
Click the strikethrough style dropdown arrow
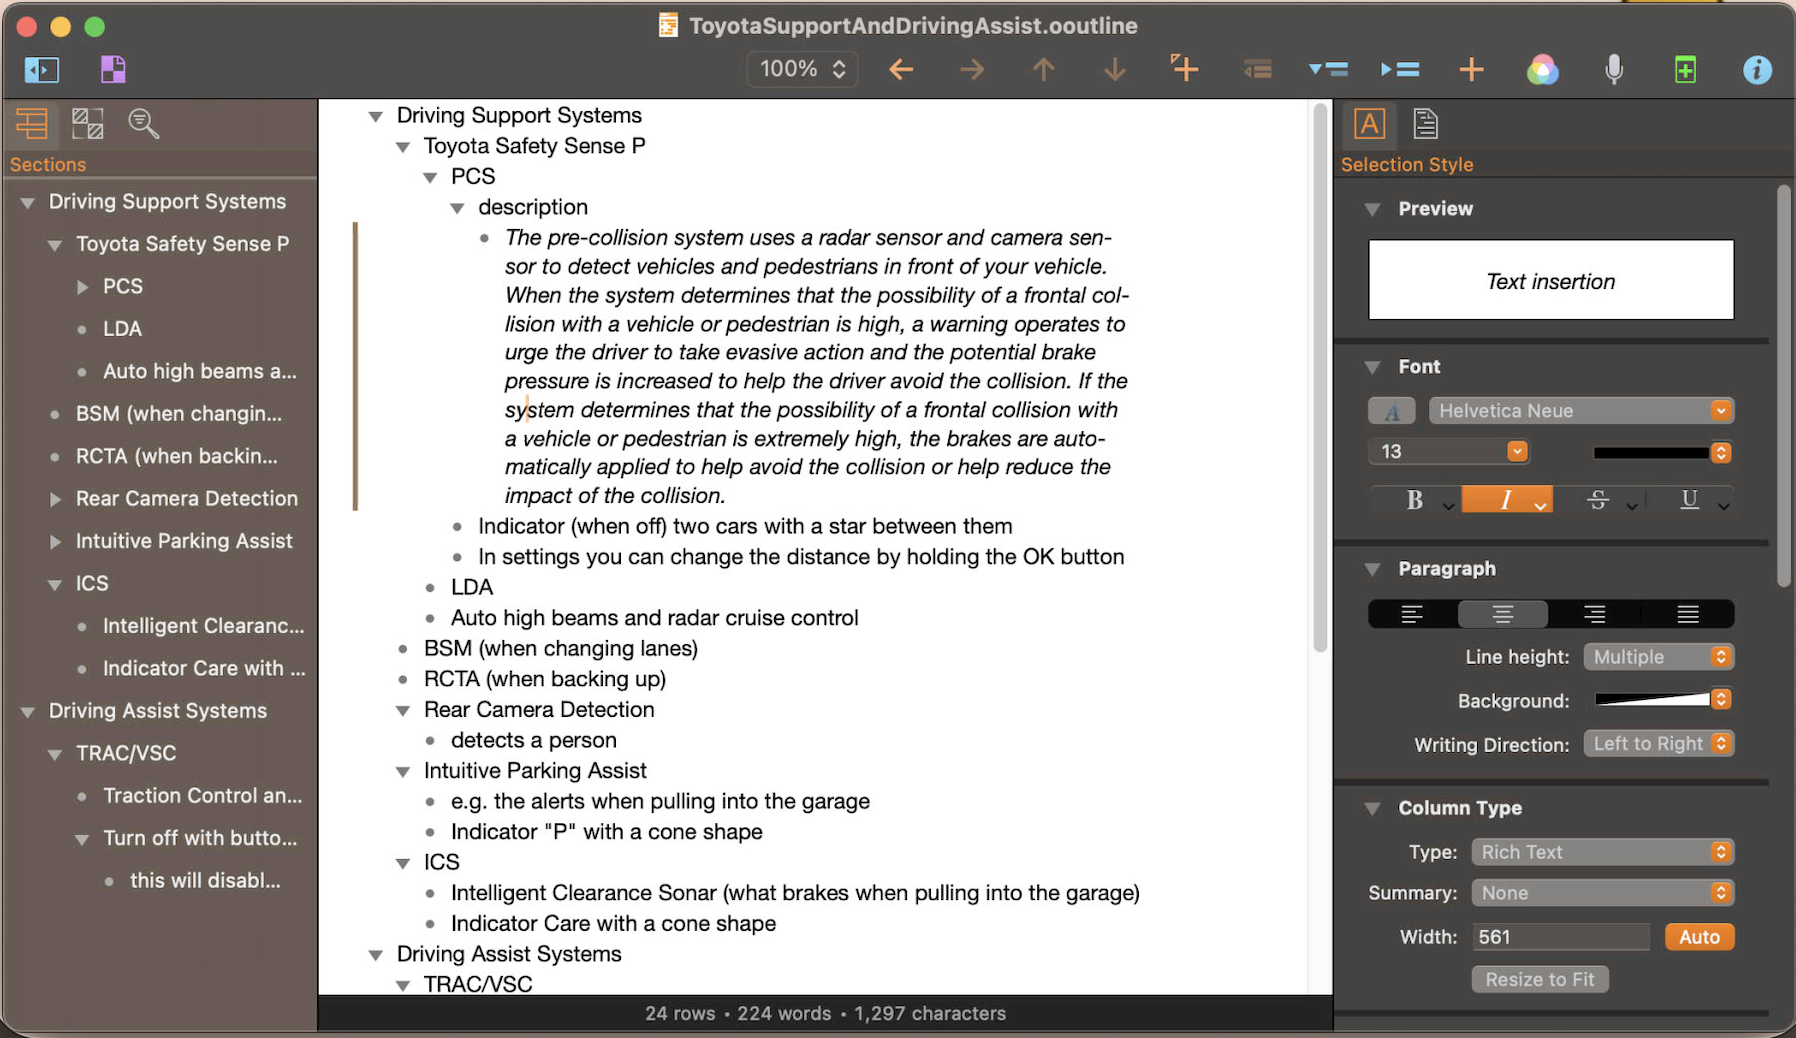(1632, 506)
